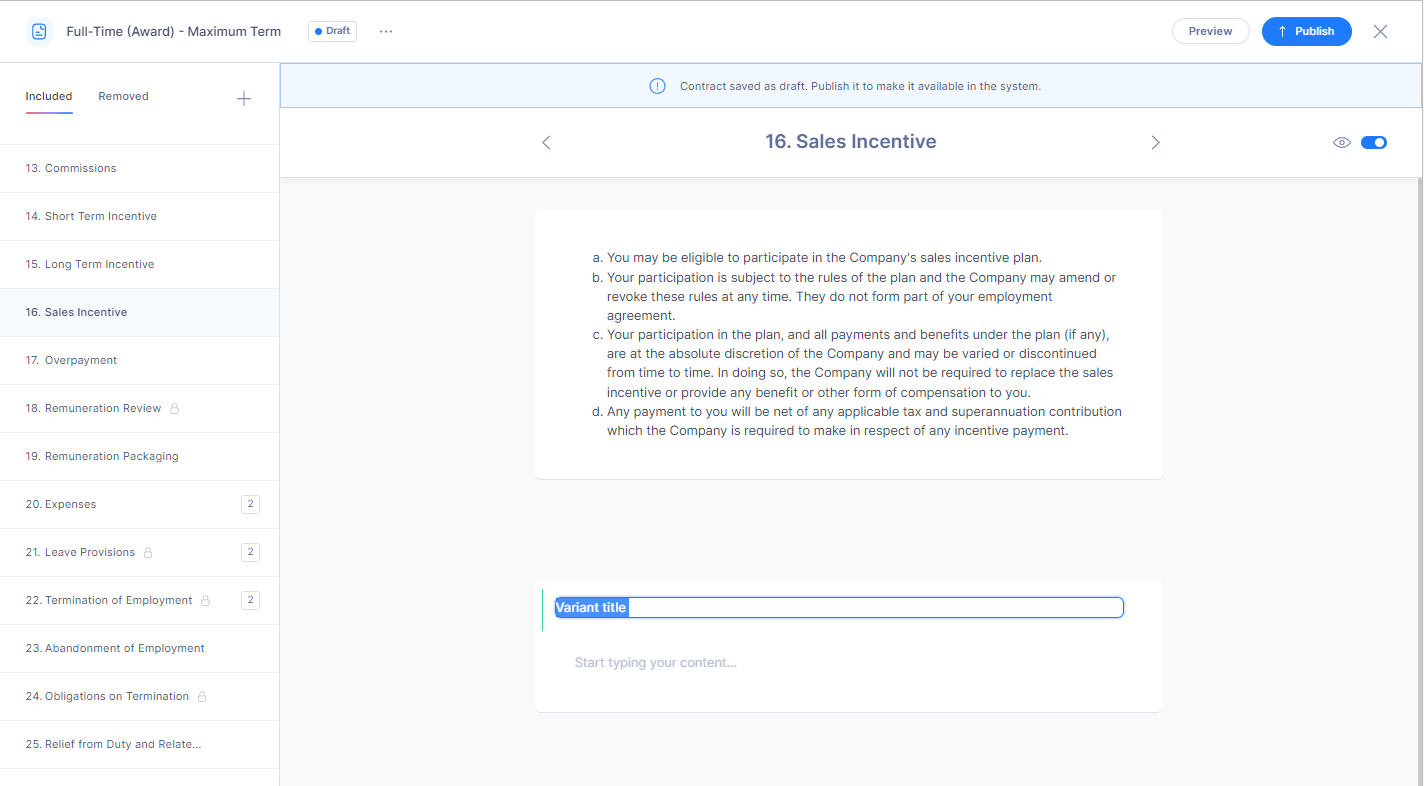Go to previous clause with left chevron
The height and width of the screenshot is (786, 1424).
tap(546, 143)
